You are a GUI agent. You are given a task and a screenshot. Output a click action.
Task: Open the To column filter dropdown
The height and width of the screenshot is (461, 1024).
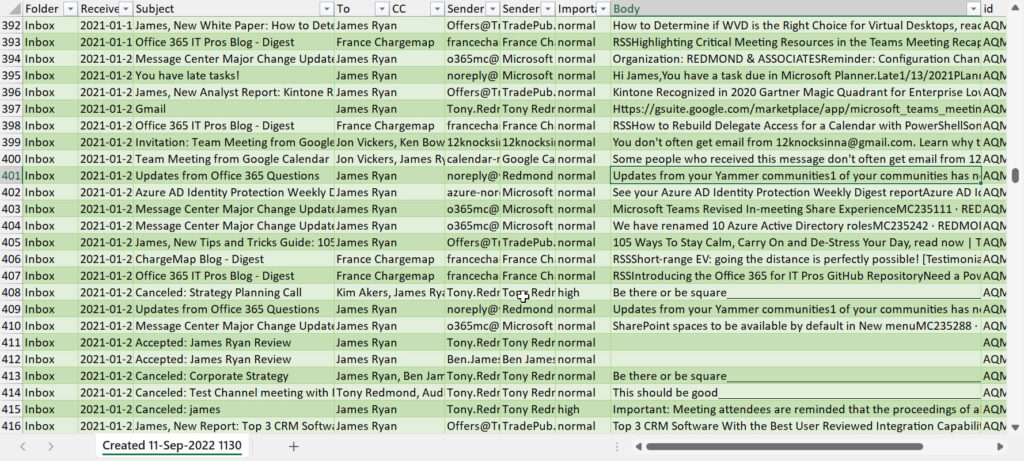pos(382,8)
